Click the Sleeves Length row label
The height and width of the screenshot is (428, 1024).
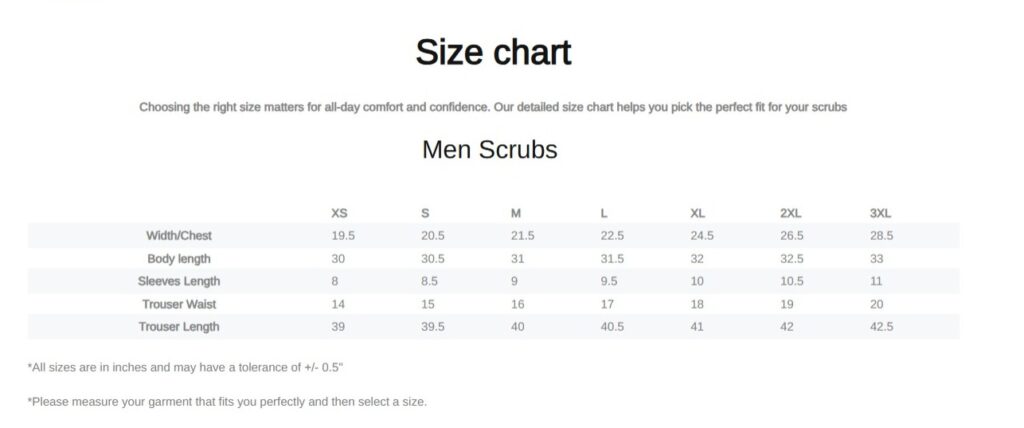click(x=179, y=281)
